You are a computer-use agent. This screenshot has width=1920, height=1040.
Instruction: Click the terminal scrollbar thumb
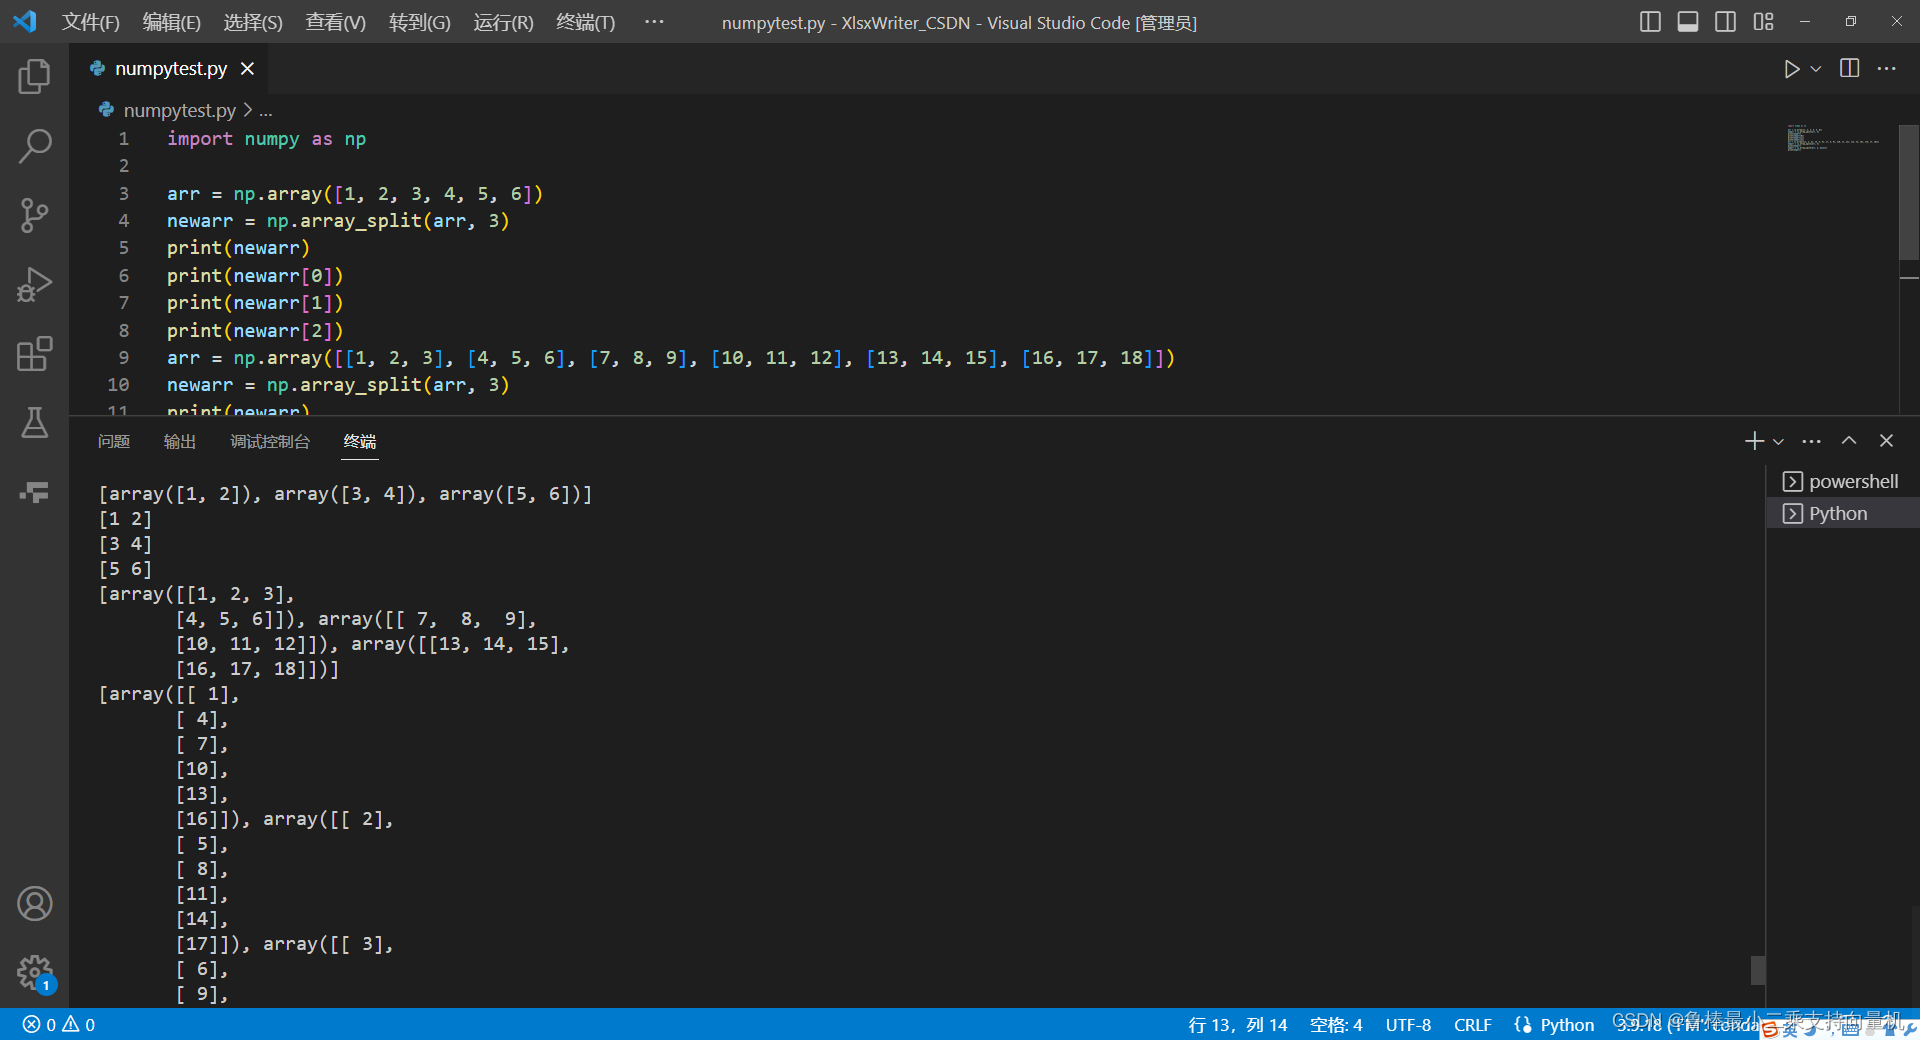click(1757, 970)
